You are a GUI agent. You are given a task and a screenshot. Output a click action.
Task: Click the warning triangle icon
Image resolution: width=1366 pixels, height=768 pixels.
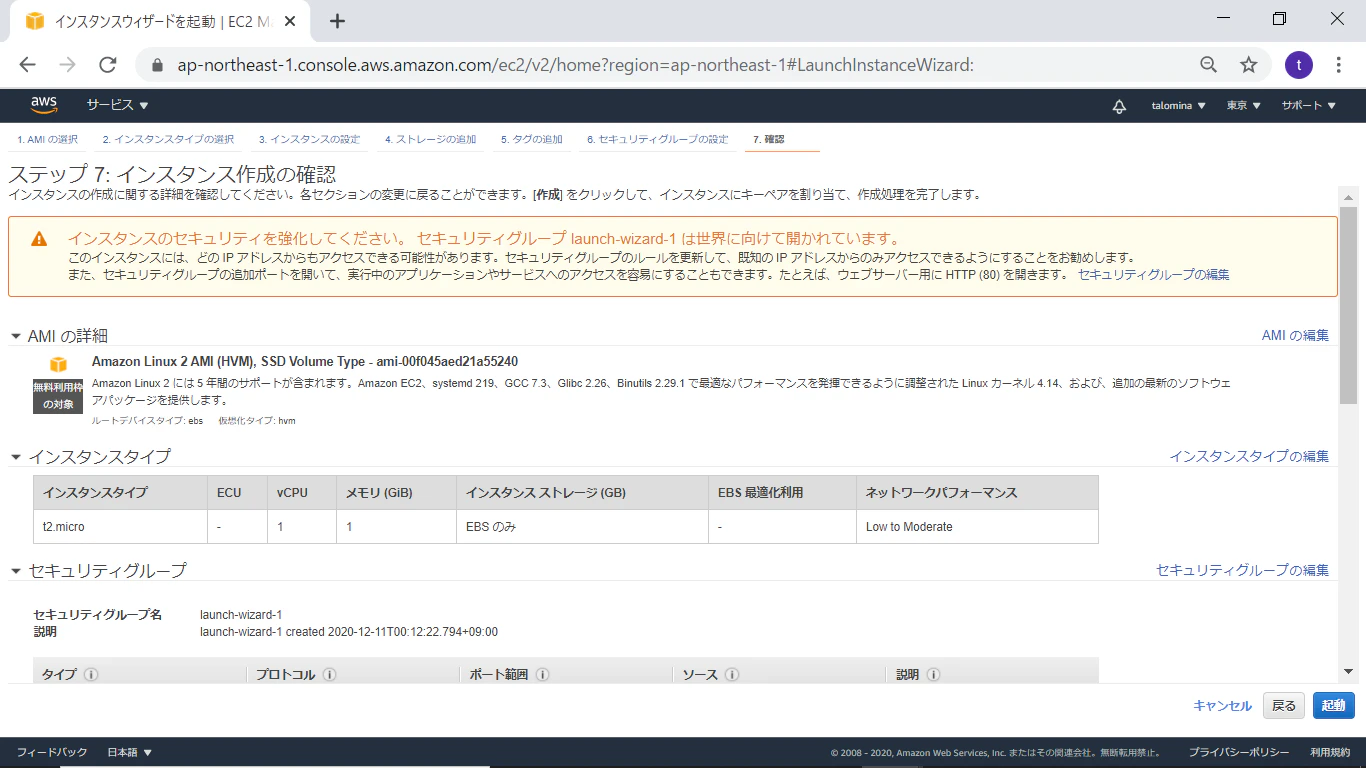[x=39, y=239]
